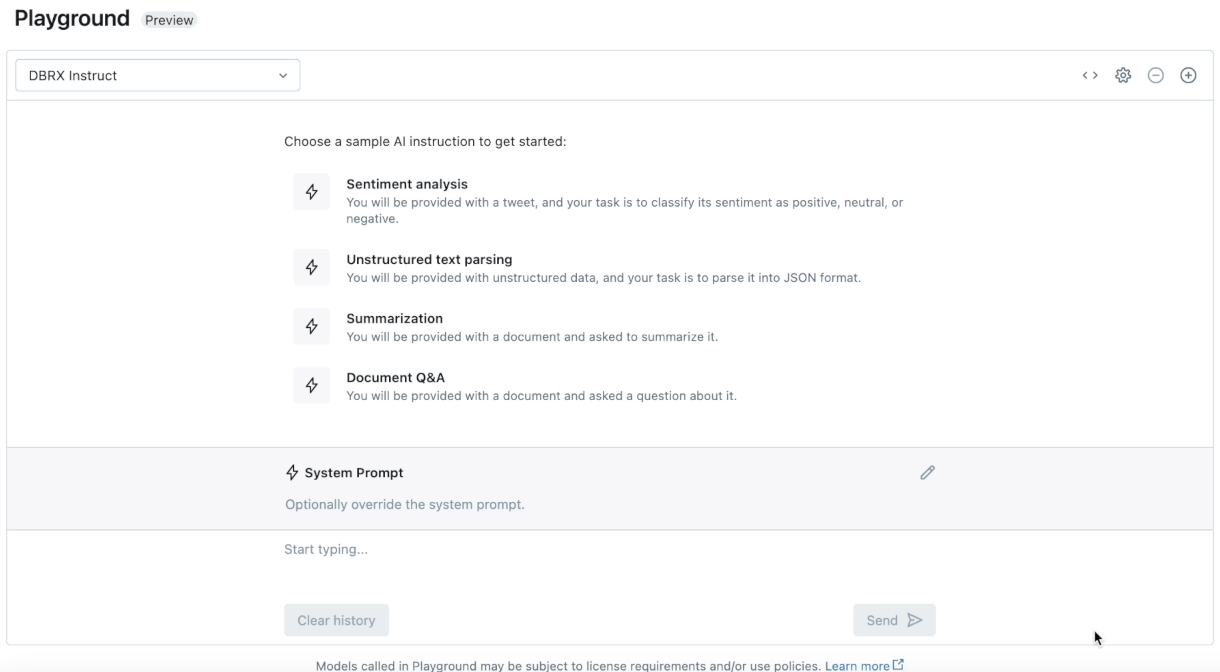Expand the DBRX Instruct model dropdown
Image resolution: width=1220 pixels, height=672 pixels.
(158, 75)
